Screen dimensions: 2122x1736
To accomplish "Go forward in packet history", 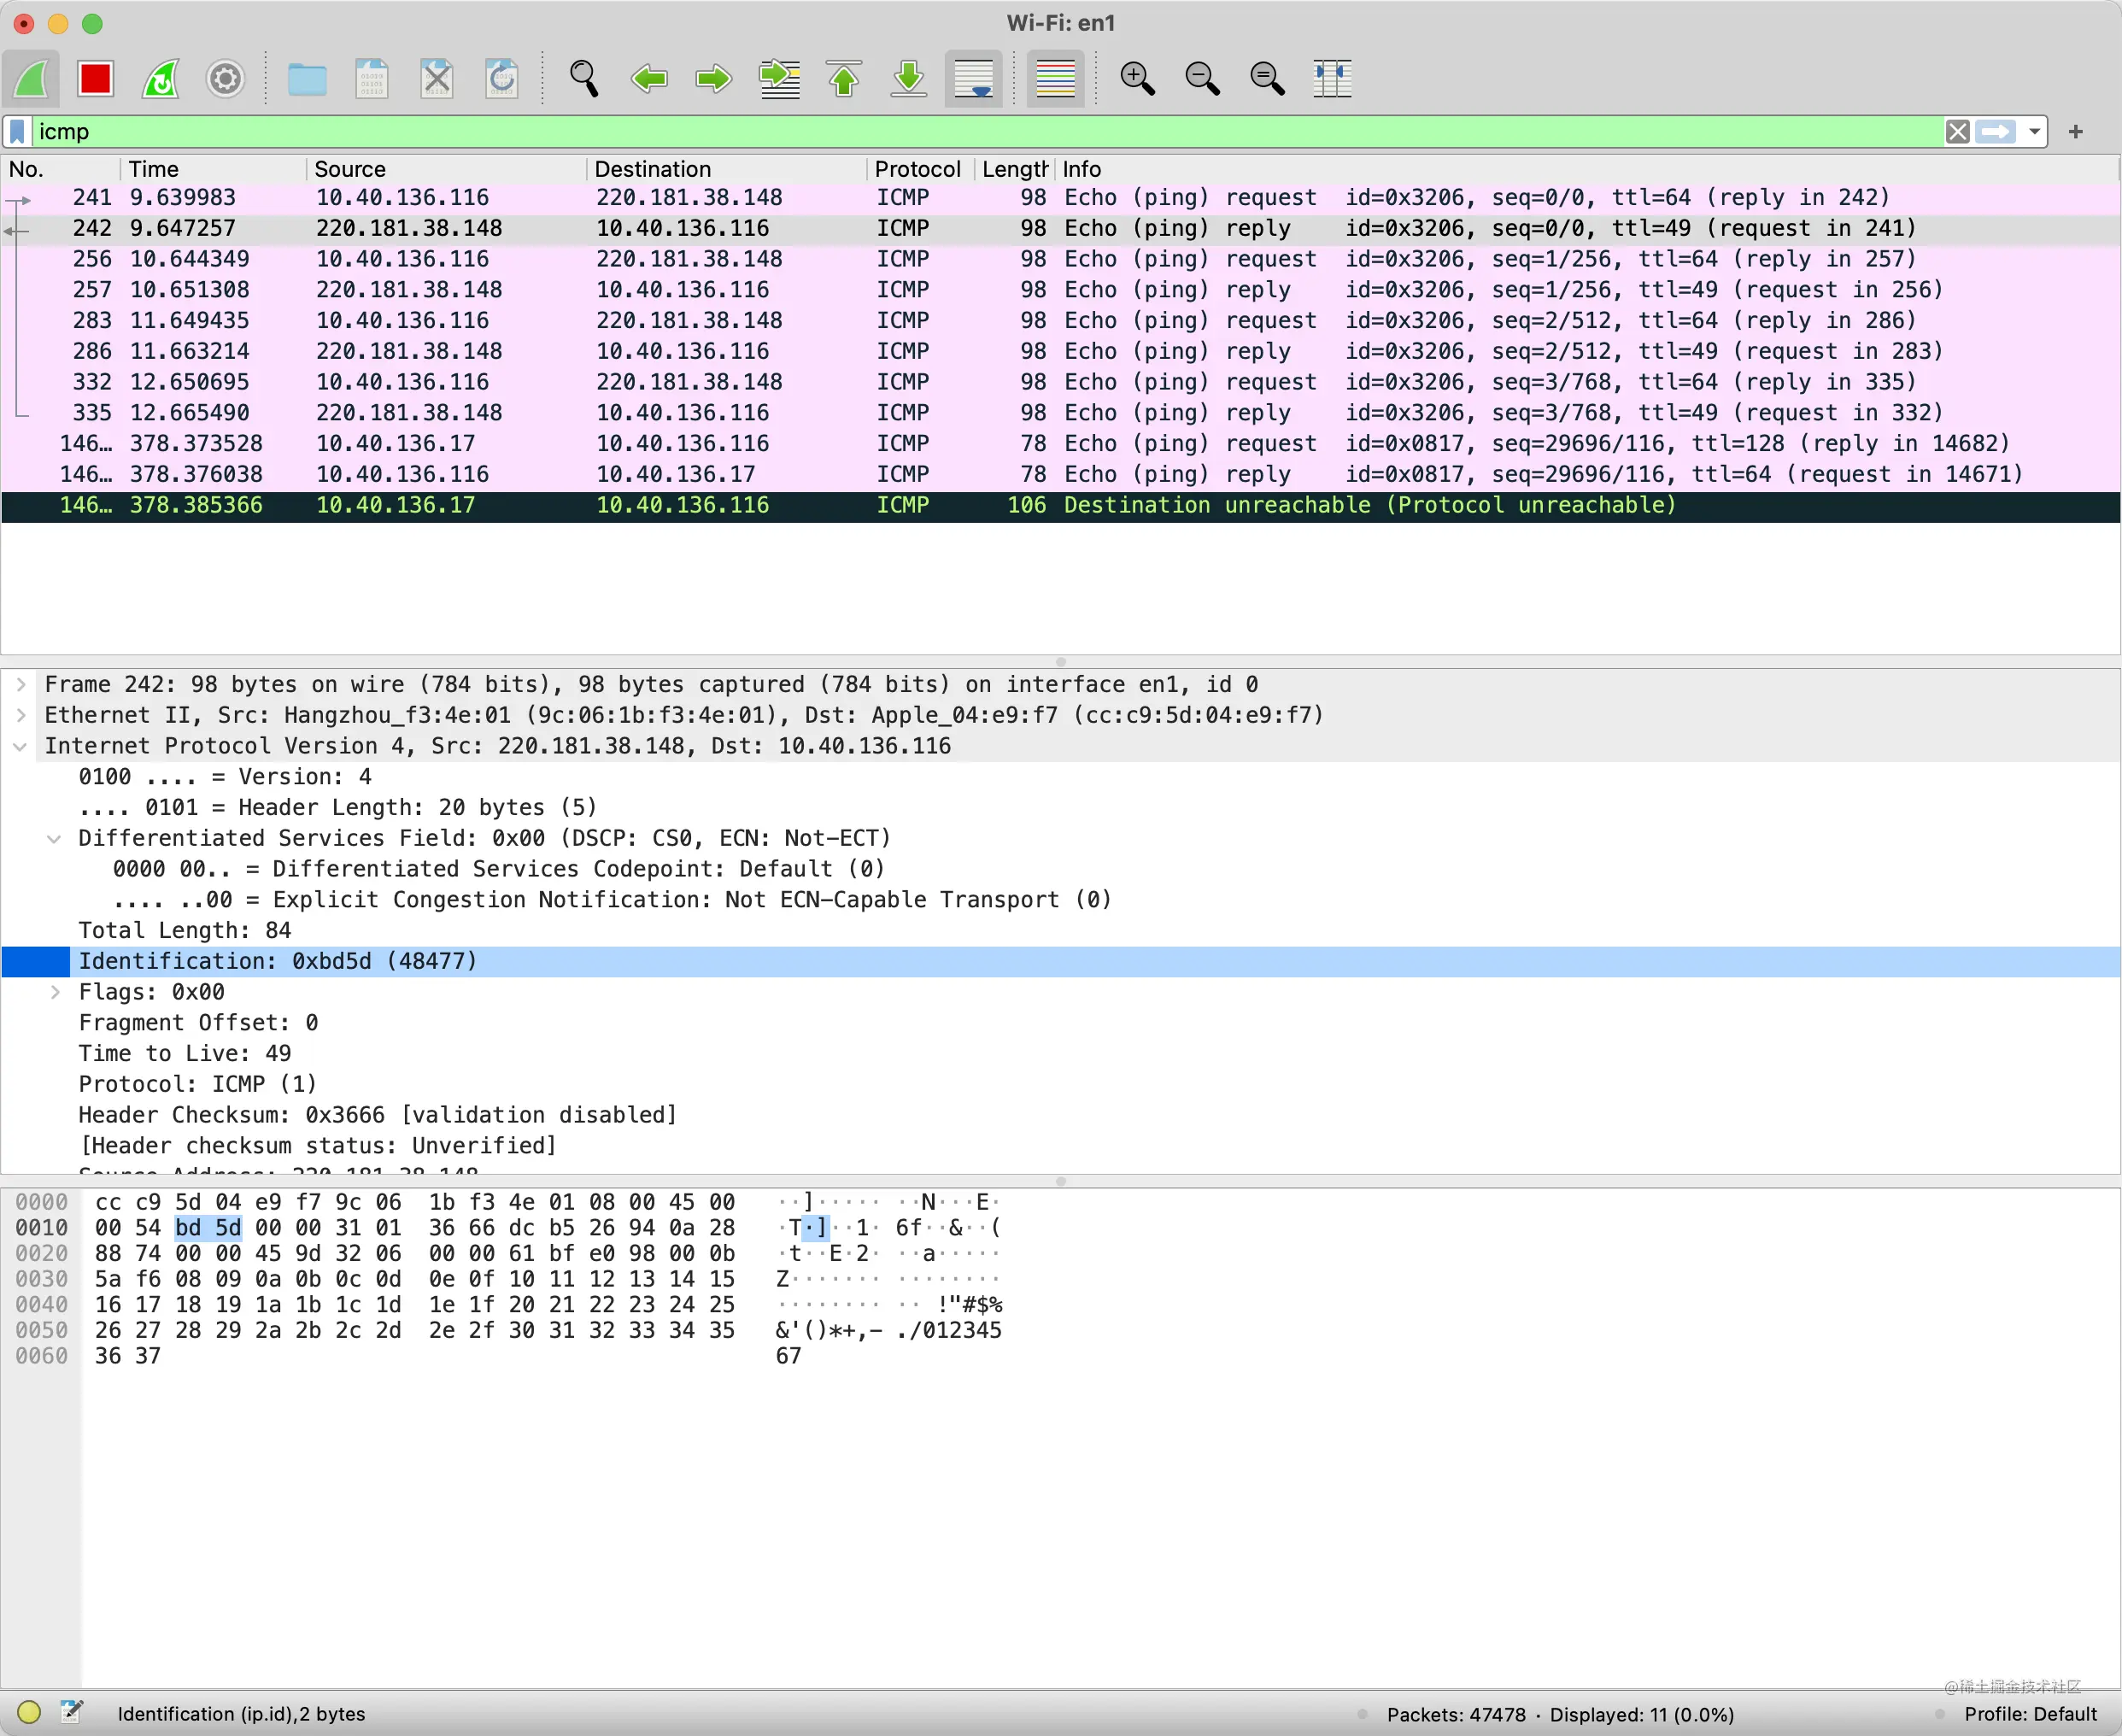I will pos(714,78).
